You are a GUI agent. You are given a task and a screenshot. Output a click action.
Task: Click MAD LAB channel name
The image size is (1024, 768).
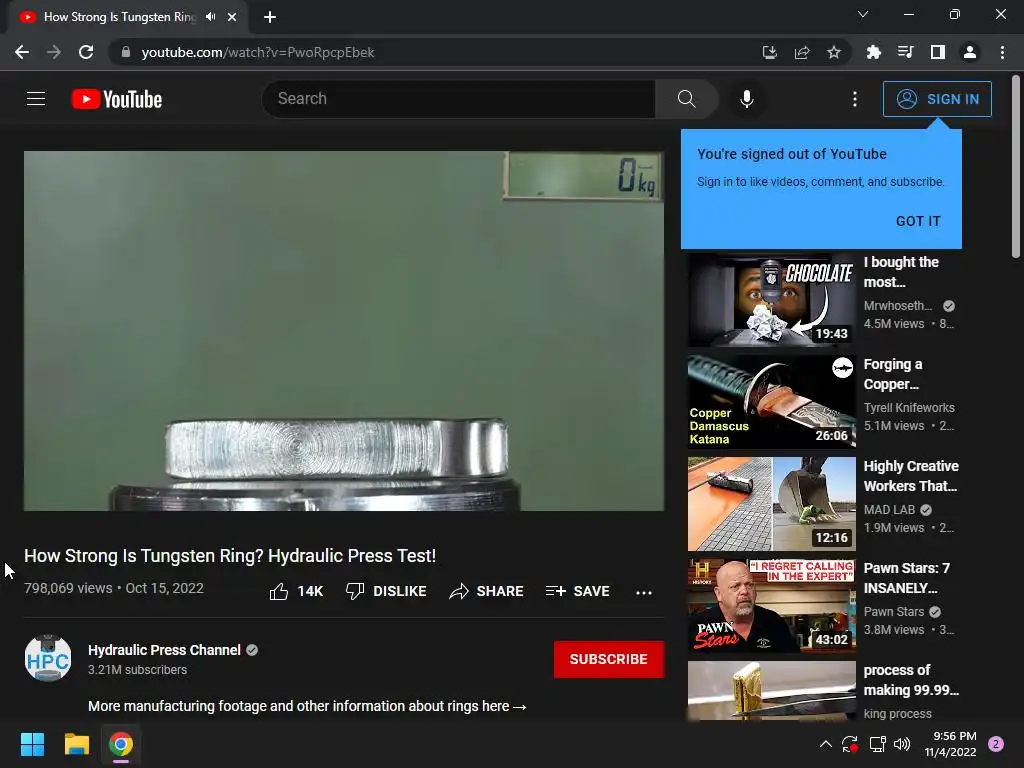[889, 510]
